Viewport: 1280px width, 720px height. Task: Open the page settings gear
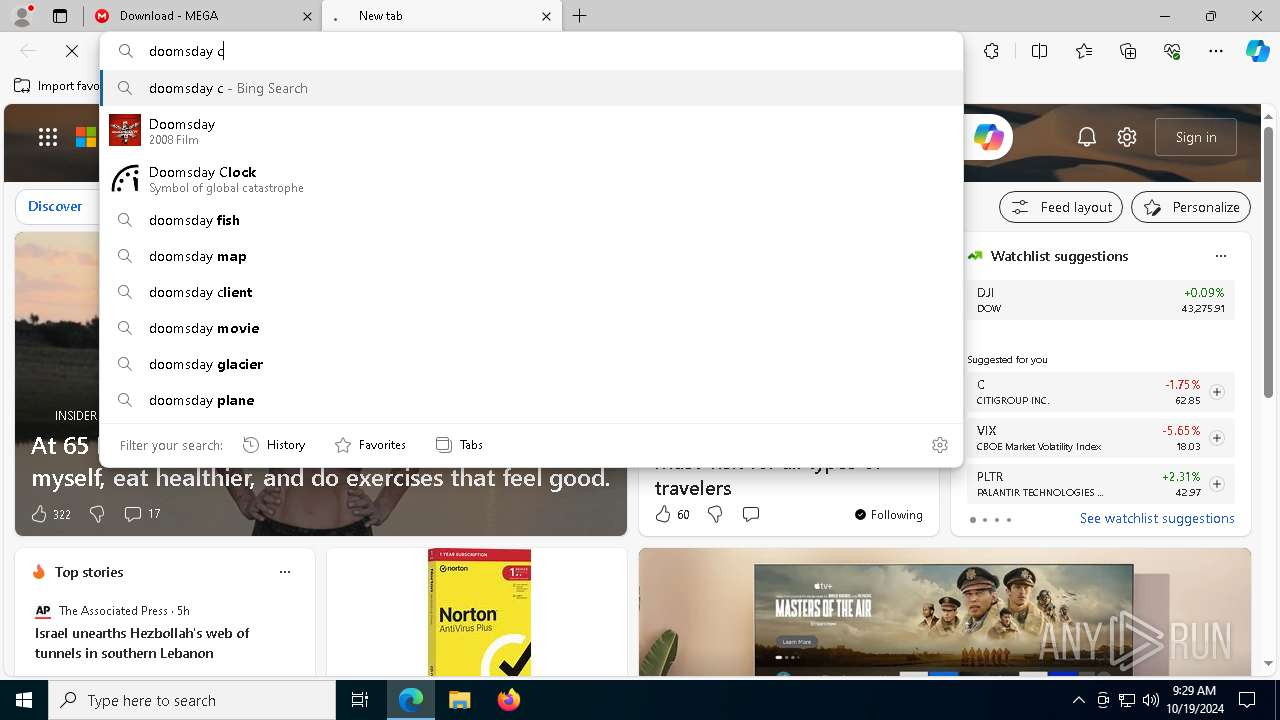coord(1127,137)
